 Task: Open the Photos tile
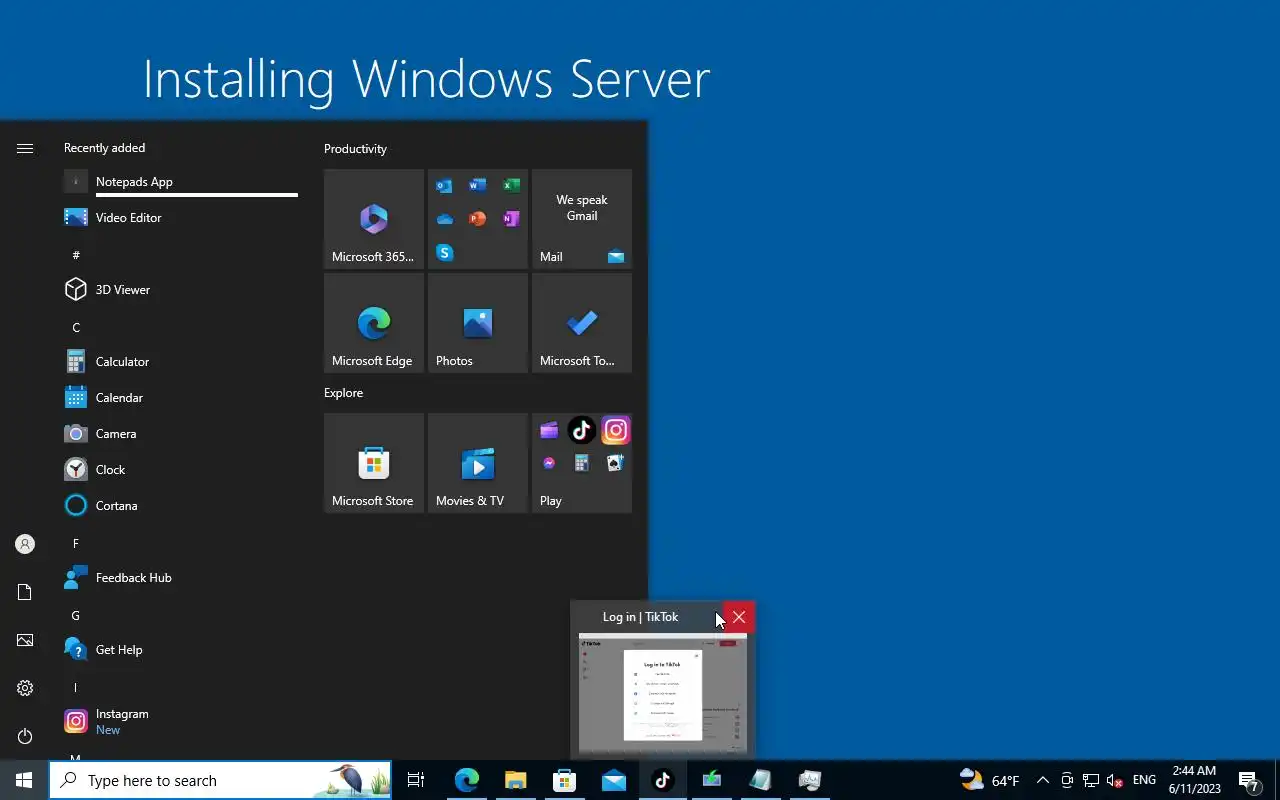[x=478, y=323]
